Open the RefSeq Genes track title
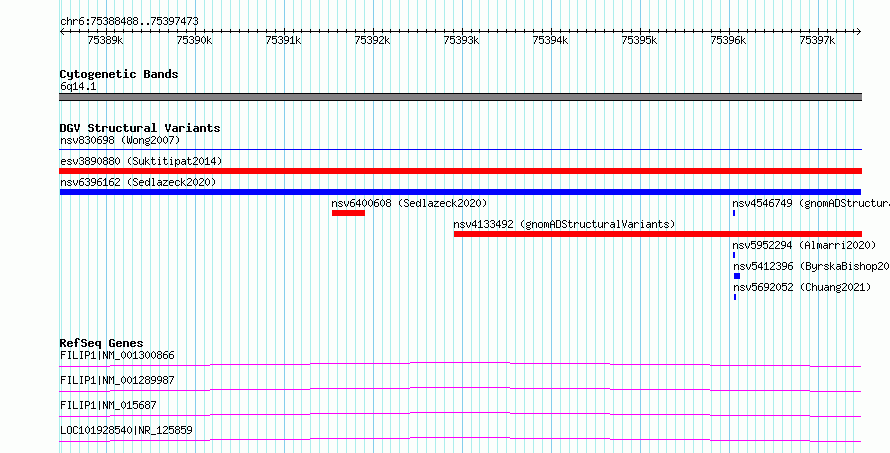Viewport: 890px width, 453px height. click(102, 343)
